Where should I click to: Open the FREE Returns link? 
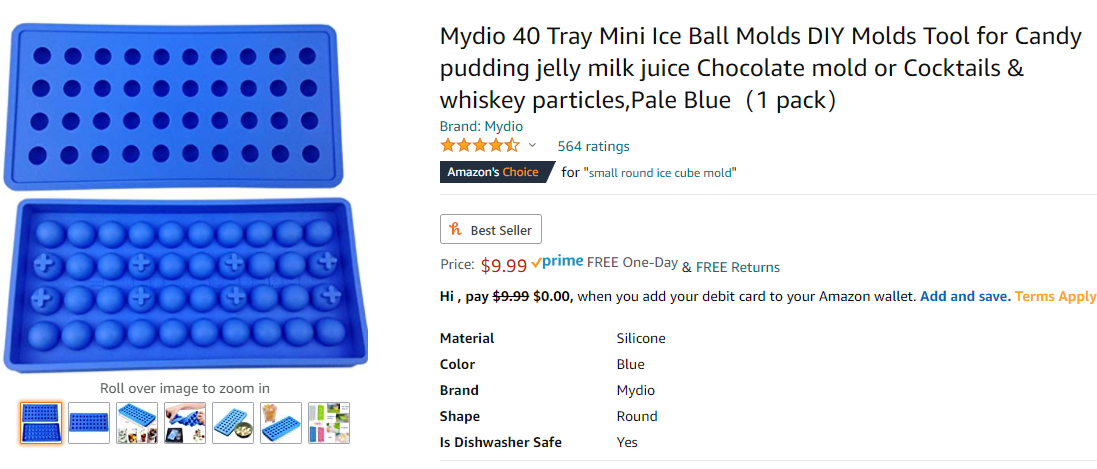[738, 267]
